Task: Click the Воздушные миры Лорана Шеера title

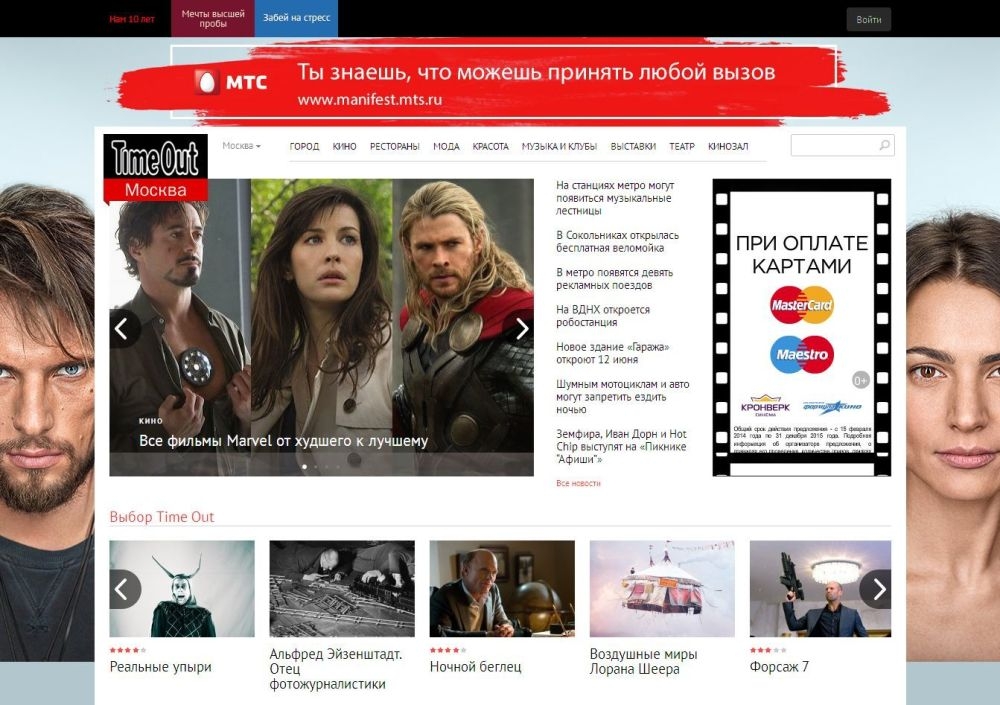Action: 643,662
